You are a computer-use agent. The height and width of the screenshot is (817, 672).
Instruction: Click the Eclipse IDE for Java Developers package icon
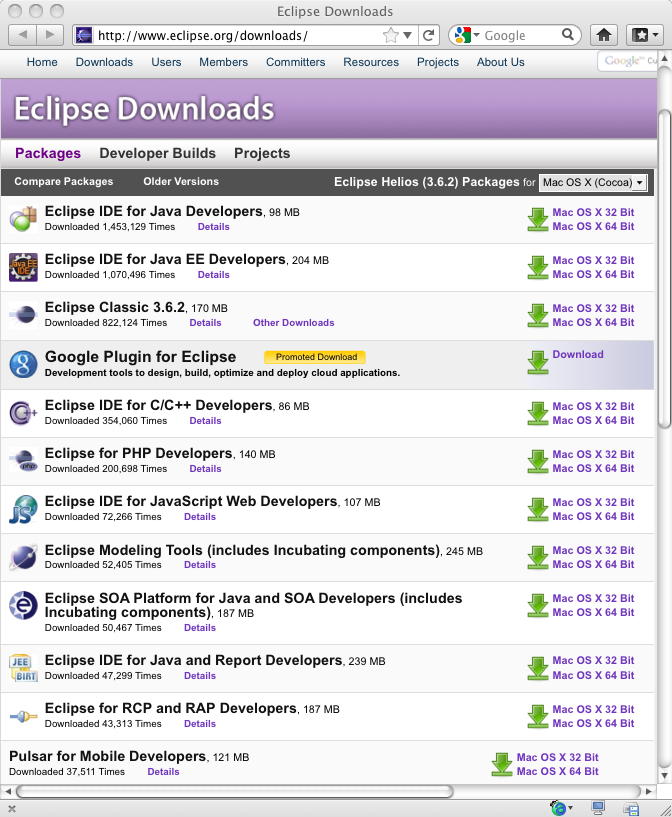[x=23, y=219]
